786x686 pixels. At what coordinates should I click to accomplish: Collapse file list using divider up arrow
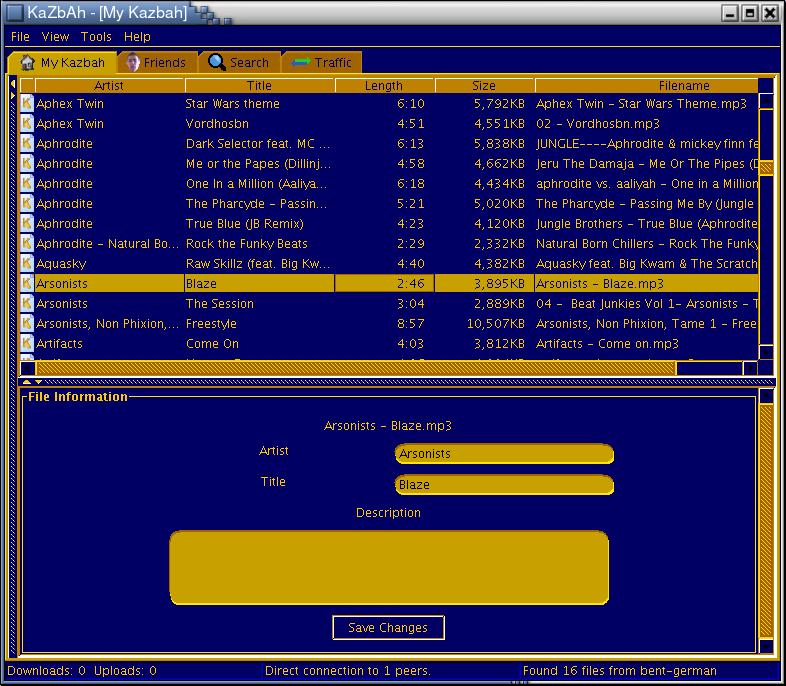pos(27,382)
